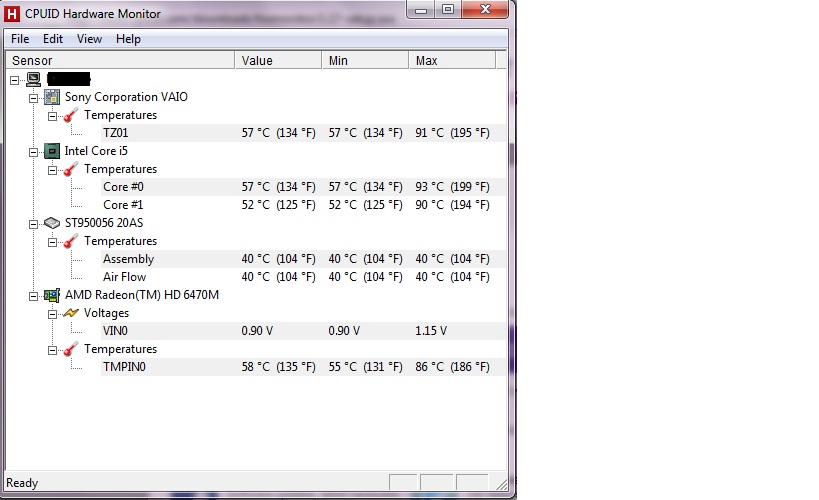Click the thermometer icon under Intel Core i5
819x500 pixels.
click(x=71, y=169)
